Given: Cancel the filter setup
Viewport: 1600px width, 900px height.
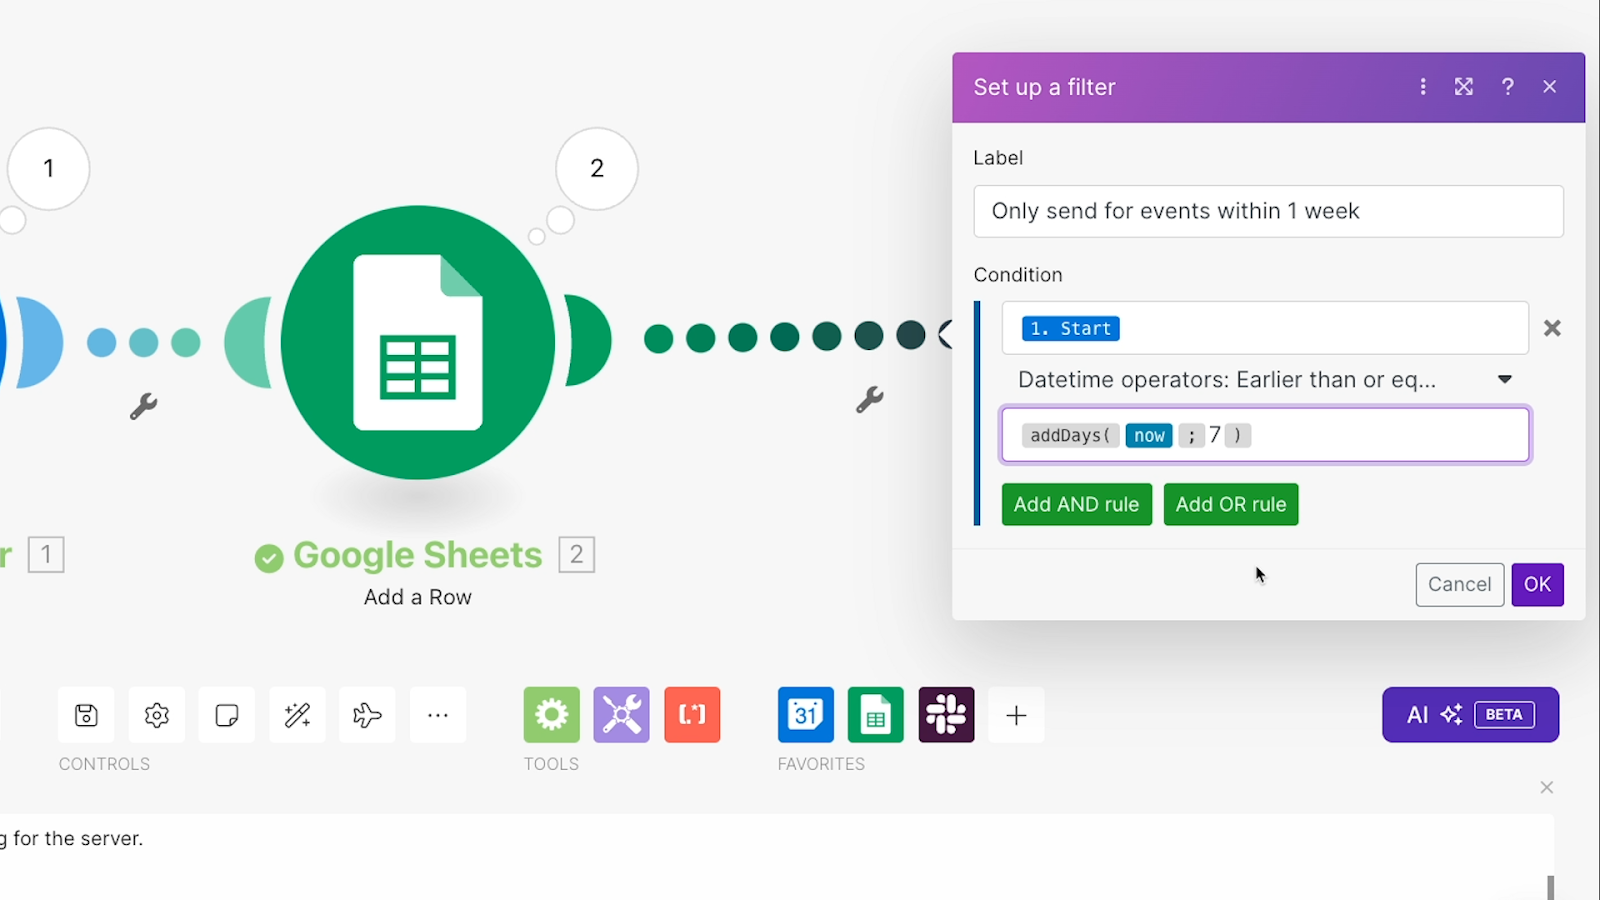Looking at the screenshot, I should 1460,584.
